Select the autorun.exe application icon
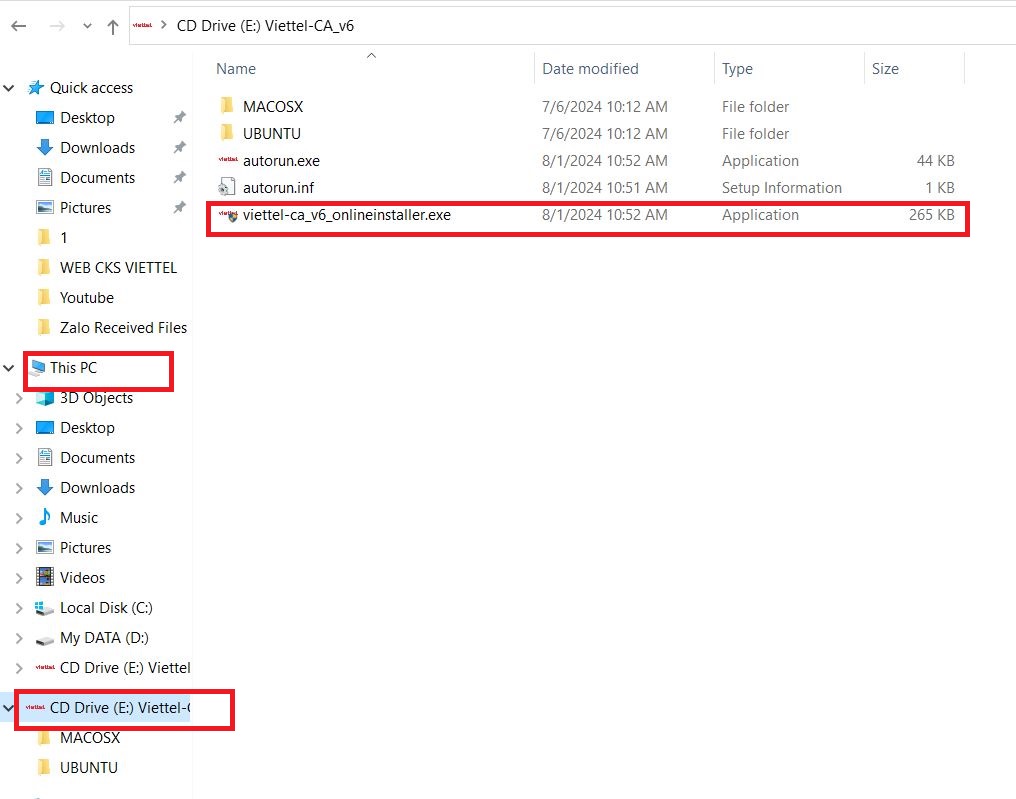 [x=226, y=160]
